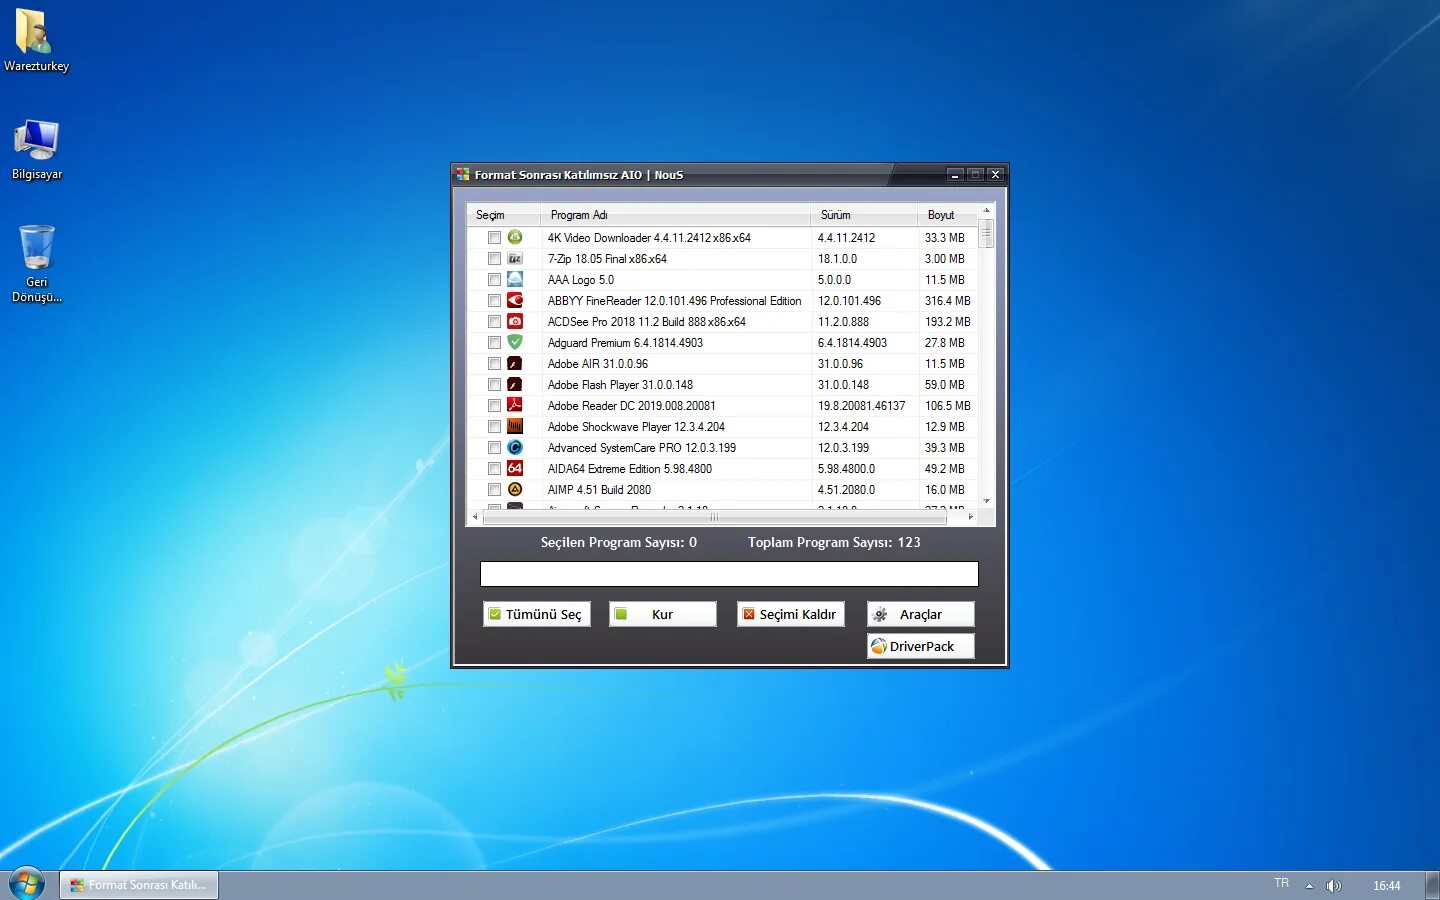
Task: Click the Seçimi Kaldır button
Action: coord(791,614)
